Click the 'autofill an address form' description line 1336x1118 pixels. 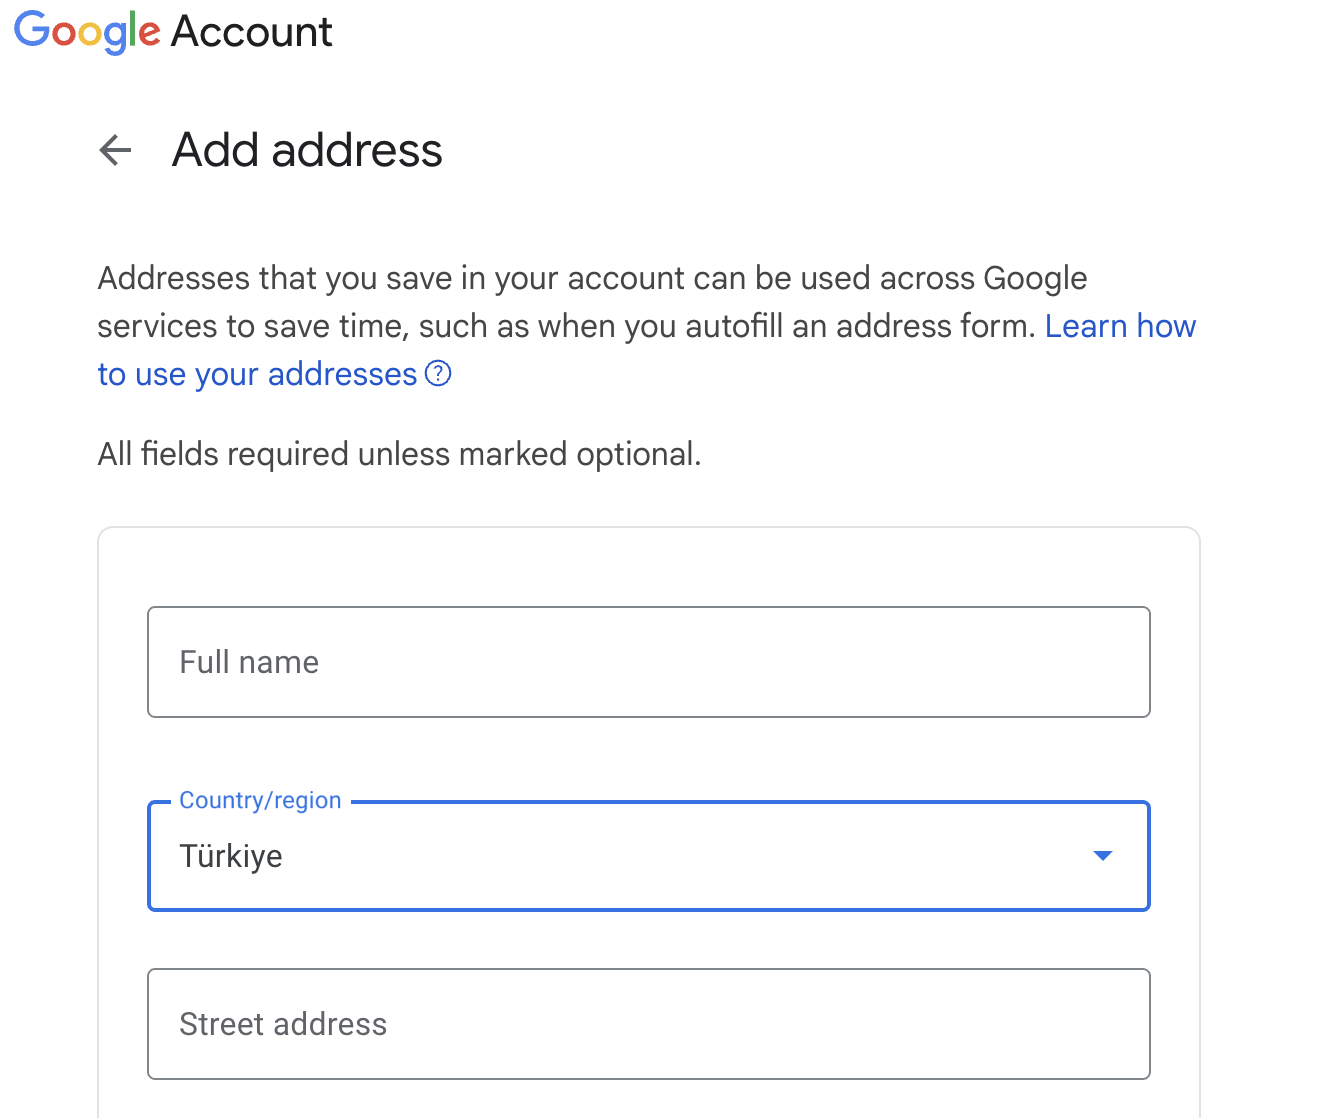click(x=565, y=326)
